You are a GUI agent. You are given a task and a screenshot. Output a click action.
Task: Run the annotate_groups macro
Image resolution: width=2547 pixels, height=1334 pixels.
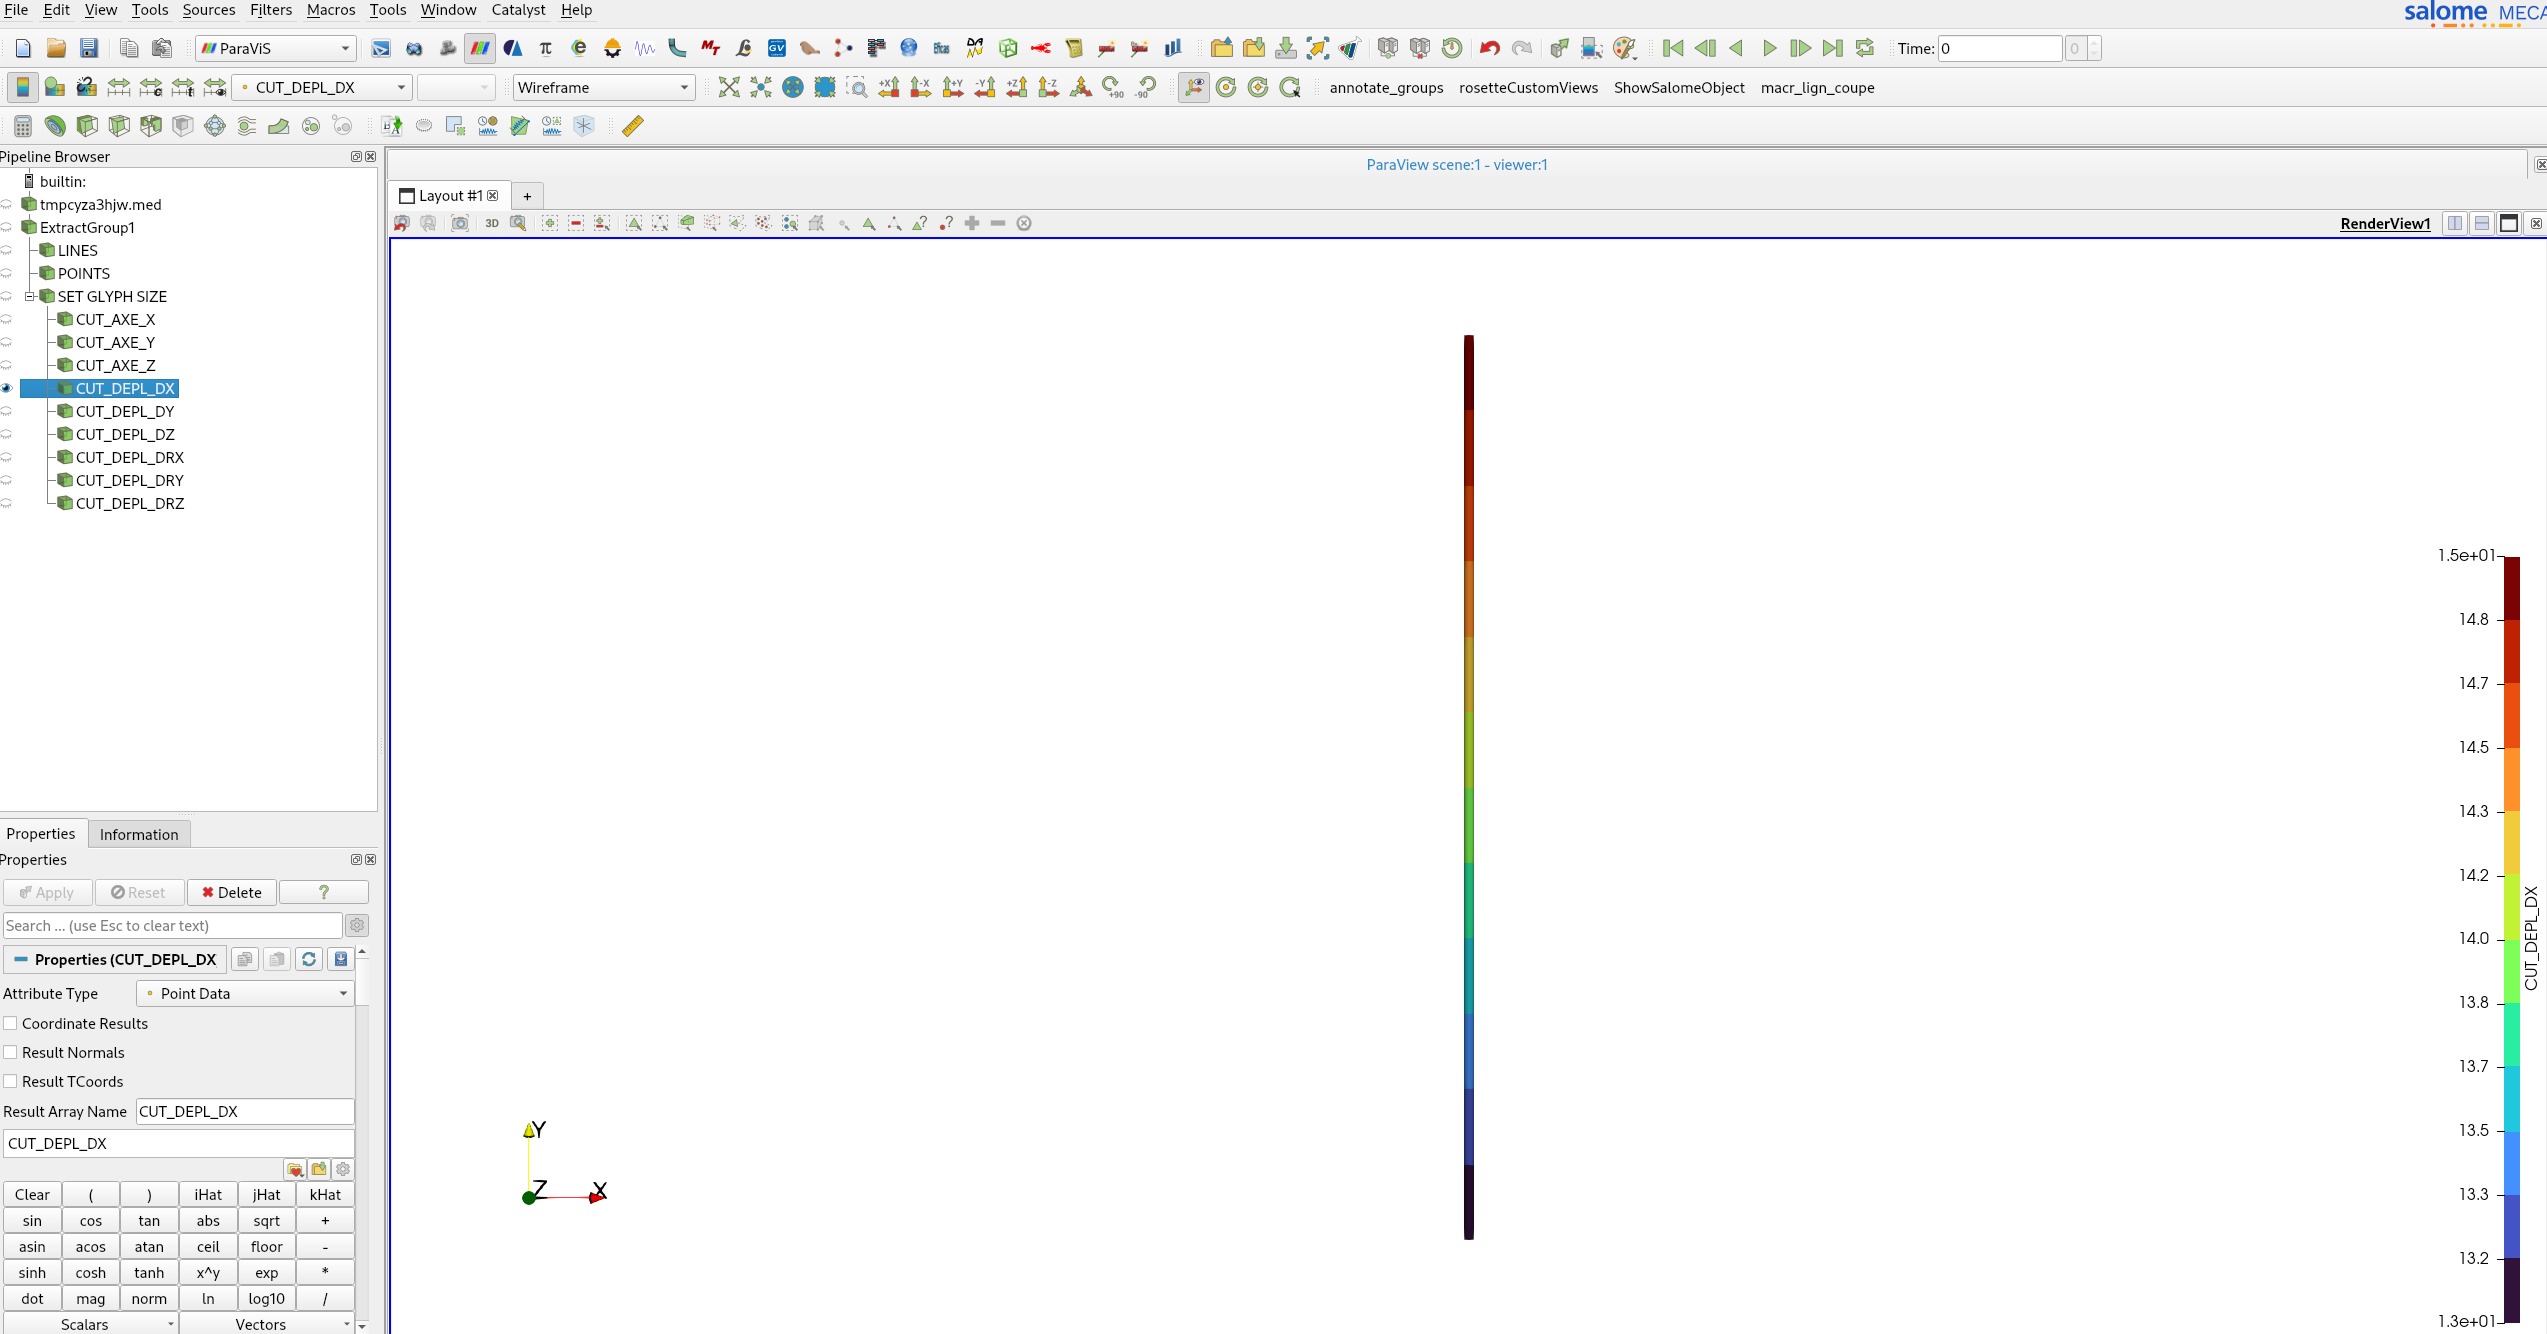(x=1386, y=88)
